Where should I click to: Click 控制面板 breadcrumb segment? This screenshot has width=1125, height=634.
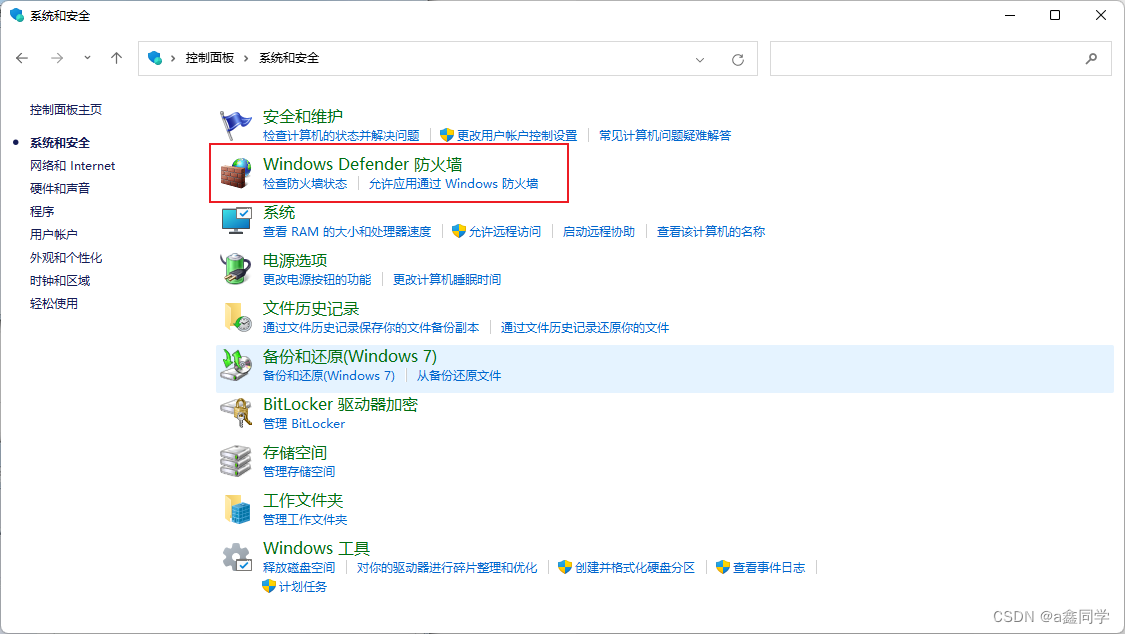210,58
